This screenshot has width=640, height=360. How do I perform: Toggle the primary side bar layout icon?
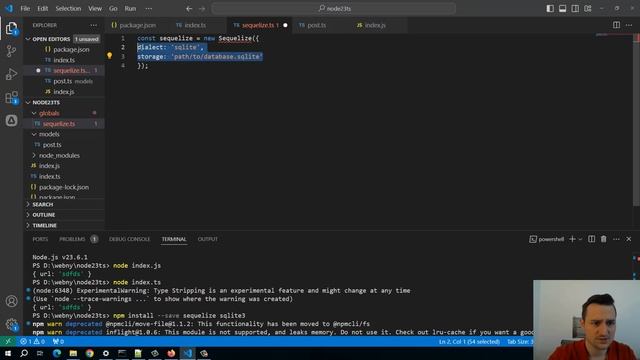(x=550, y=9)
